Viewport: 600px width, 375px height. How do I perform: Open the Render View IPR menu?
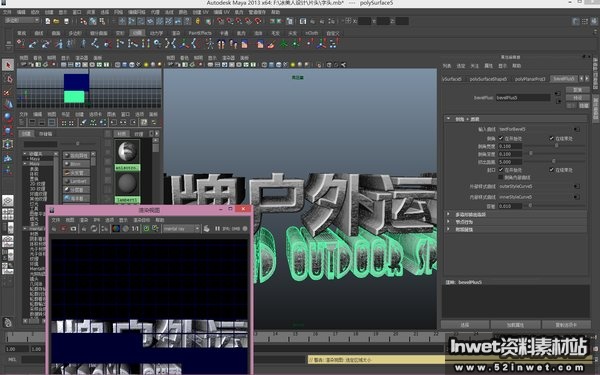pyautogui.click(x=97, y=220)
